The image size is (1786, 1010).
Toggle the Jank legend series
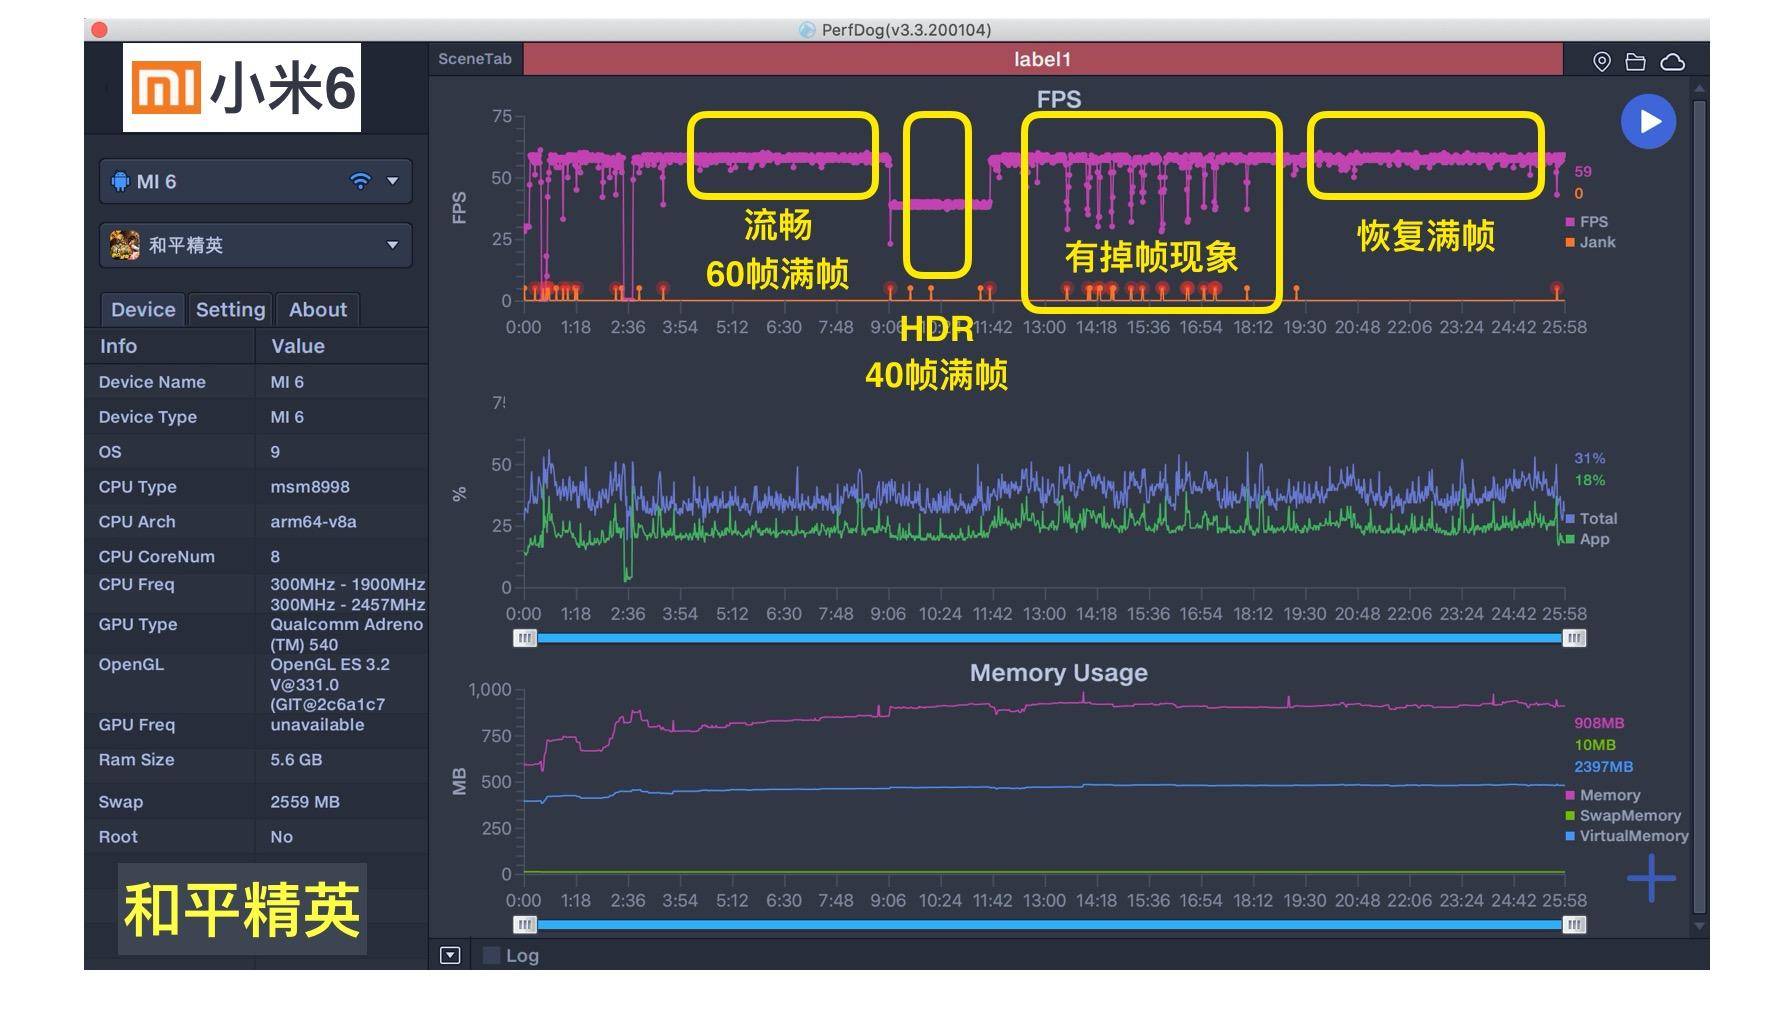coord(1596,242)
